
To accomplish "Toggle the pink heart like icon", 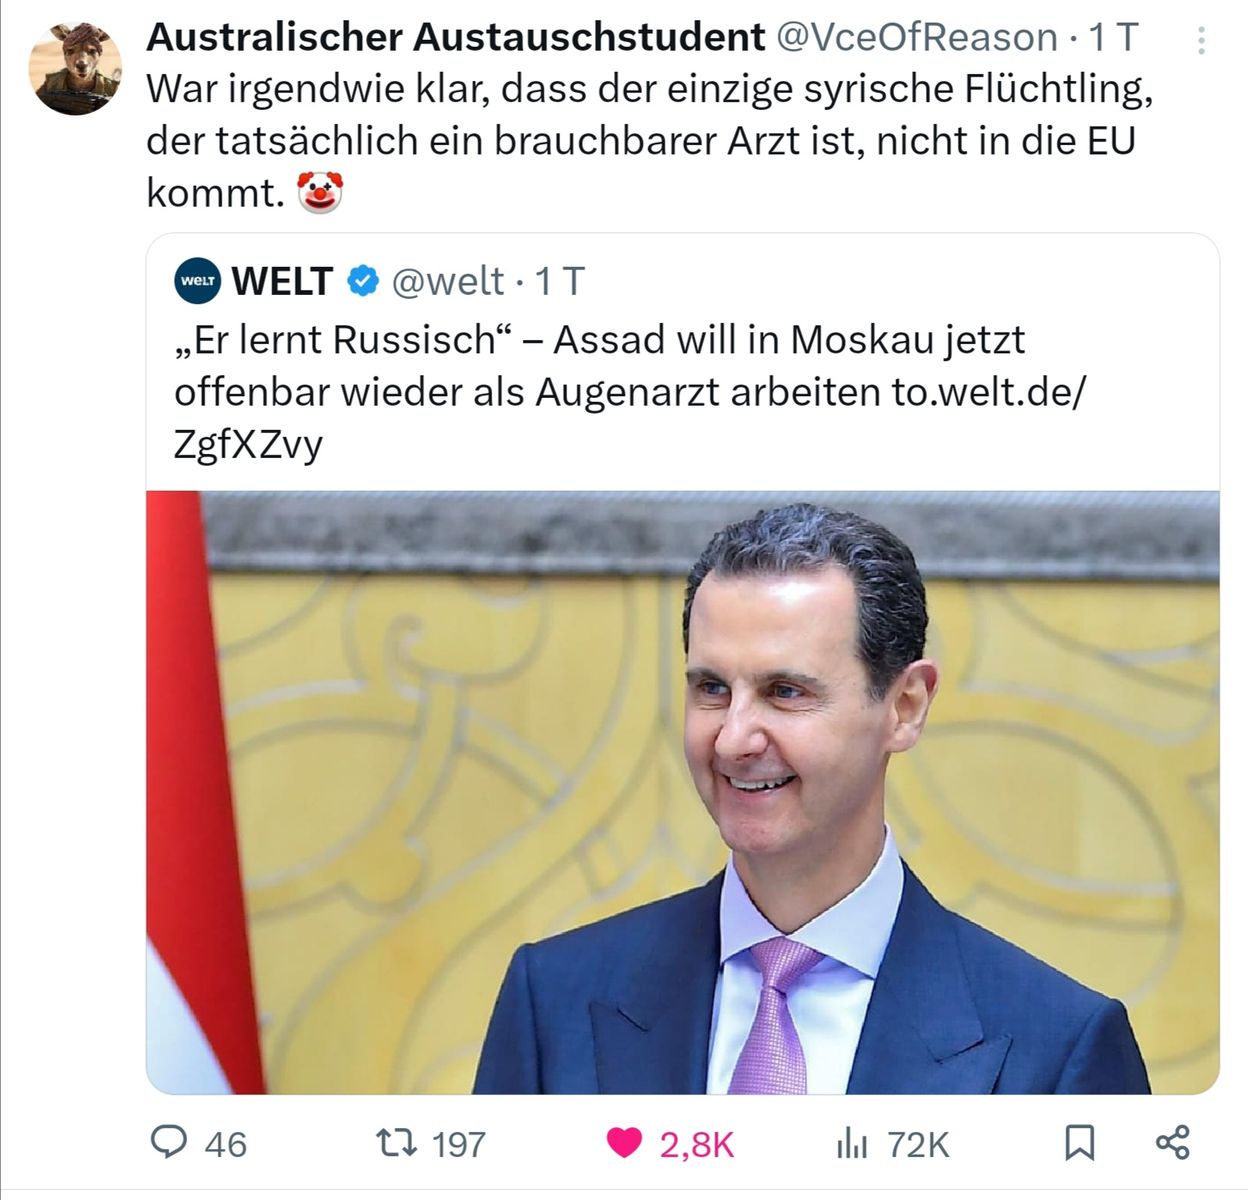I will (625, 1142).
